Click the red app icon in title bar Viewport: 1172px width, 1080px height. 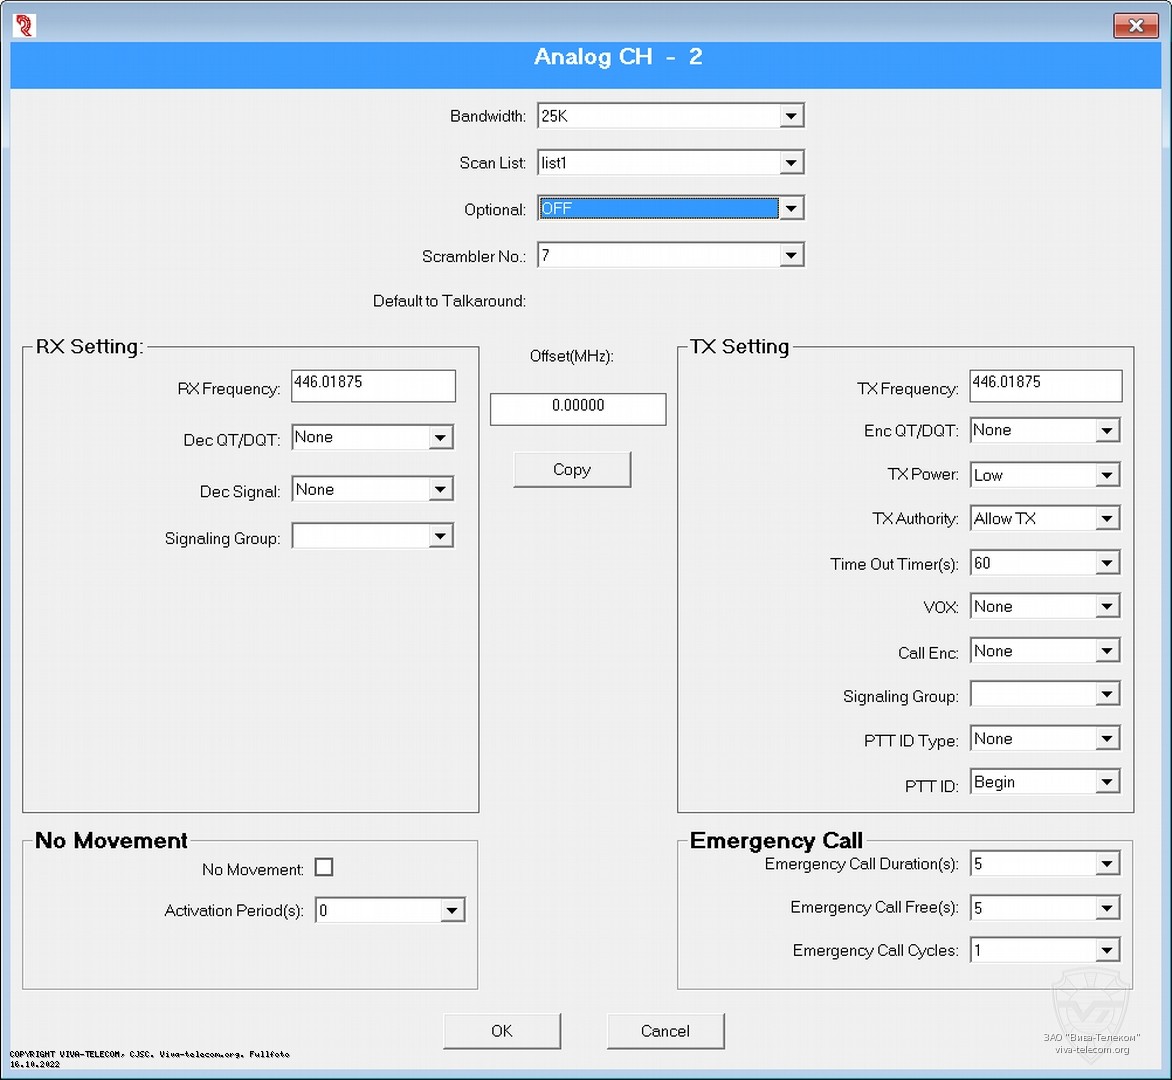click(24, 25)
